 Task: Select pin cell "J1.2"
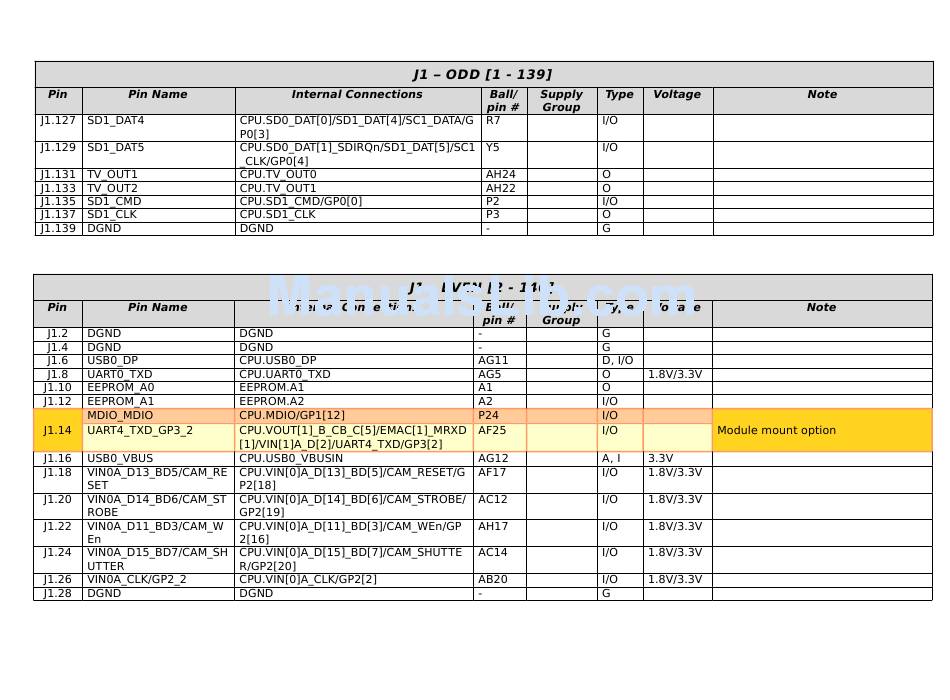[x=58, y=333]
